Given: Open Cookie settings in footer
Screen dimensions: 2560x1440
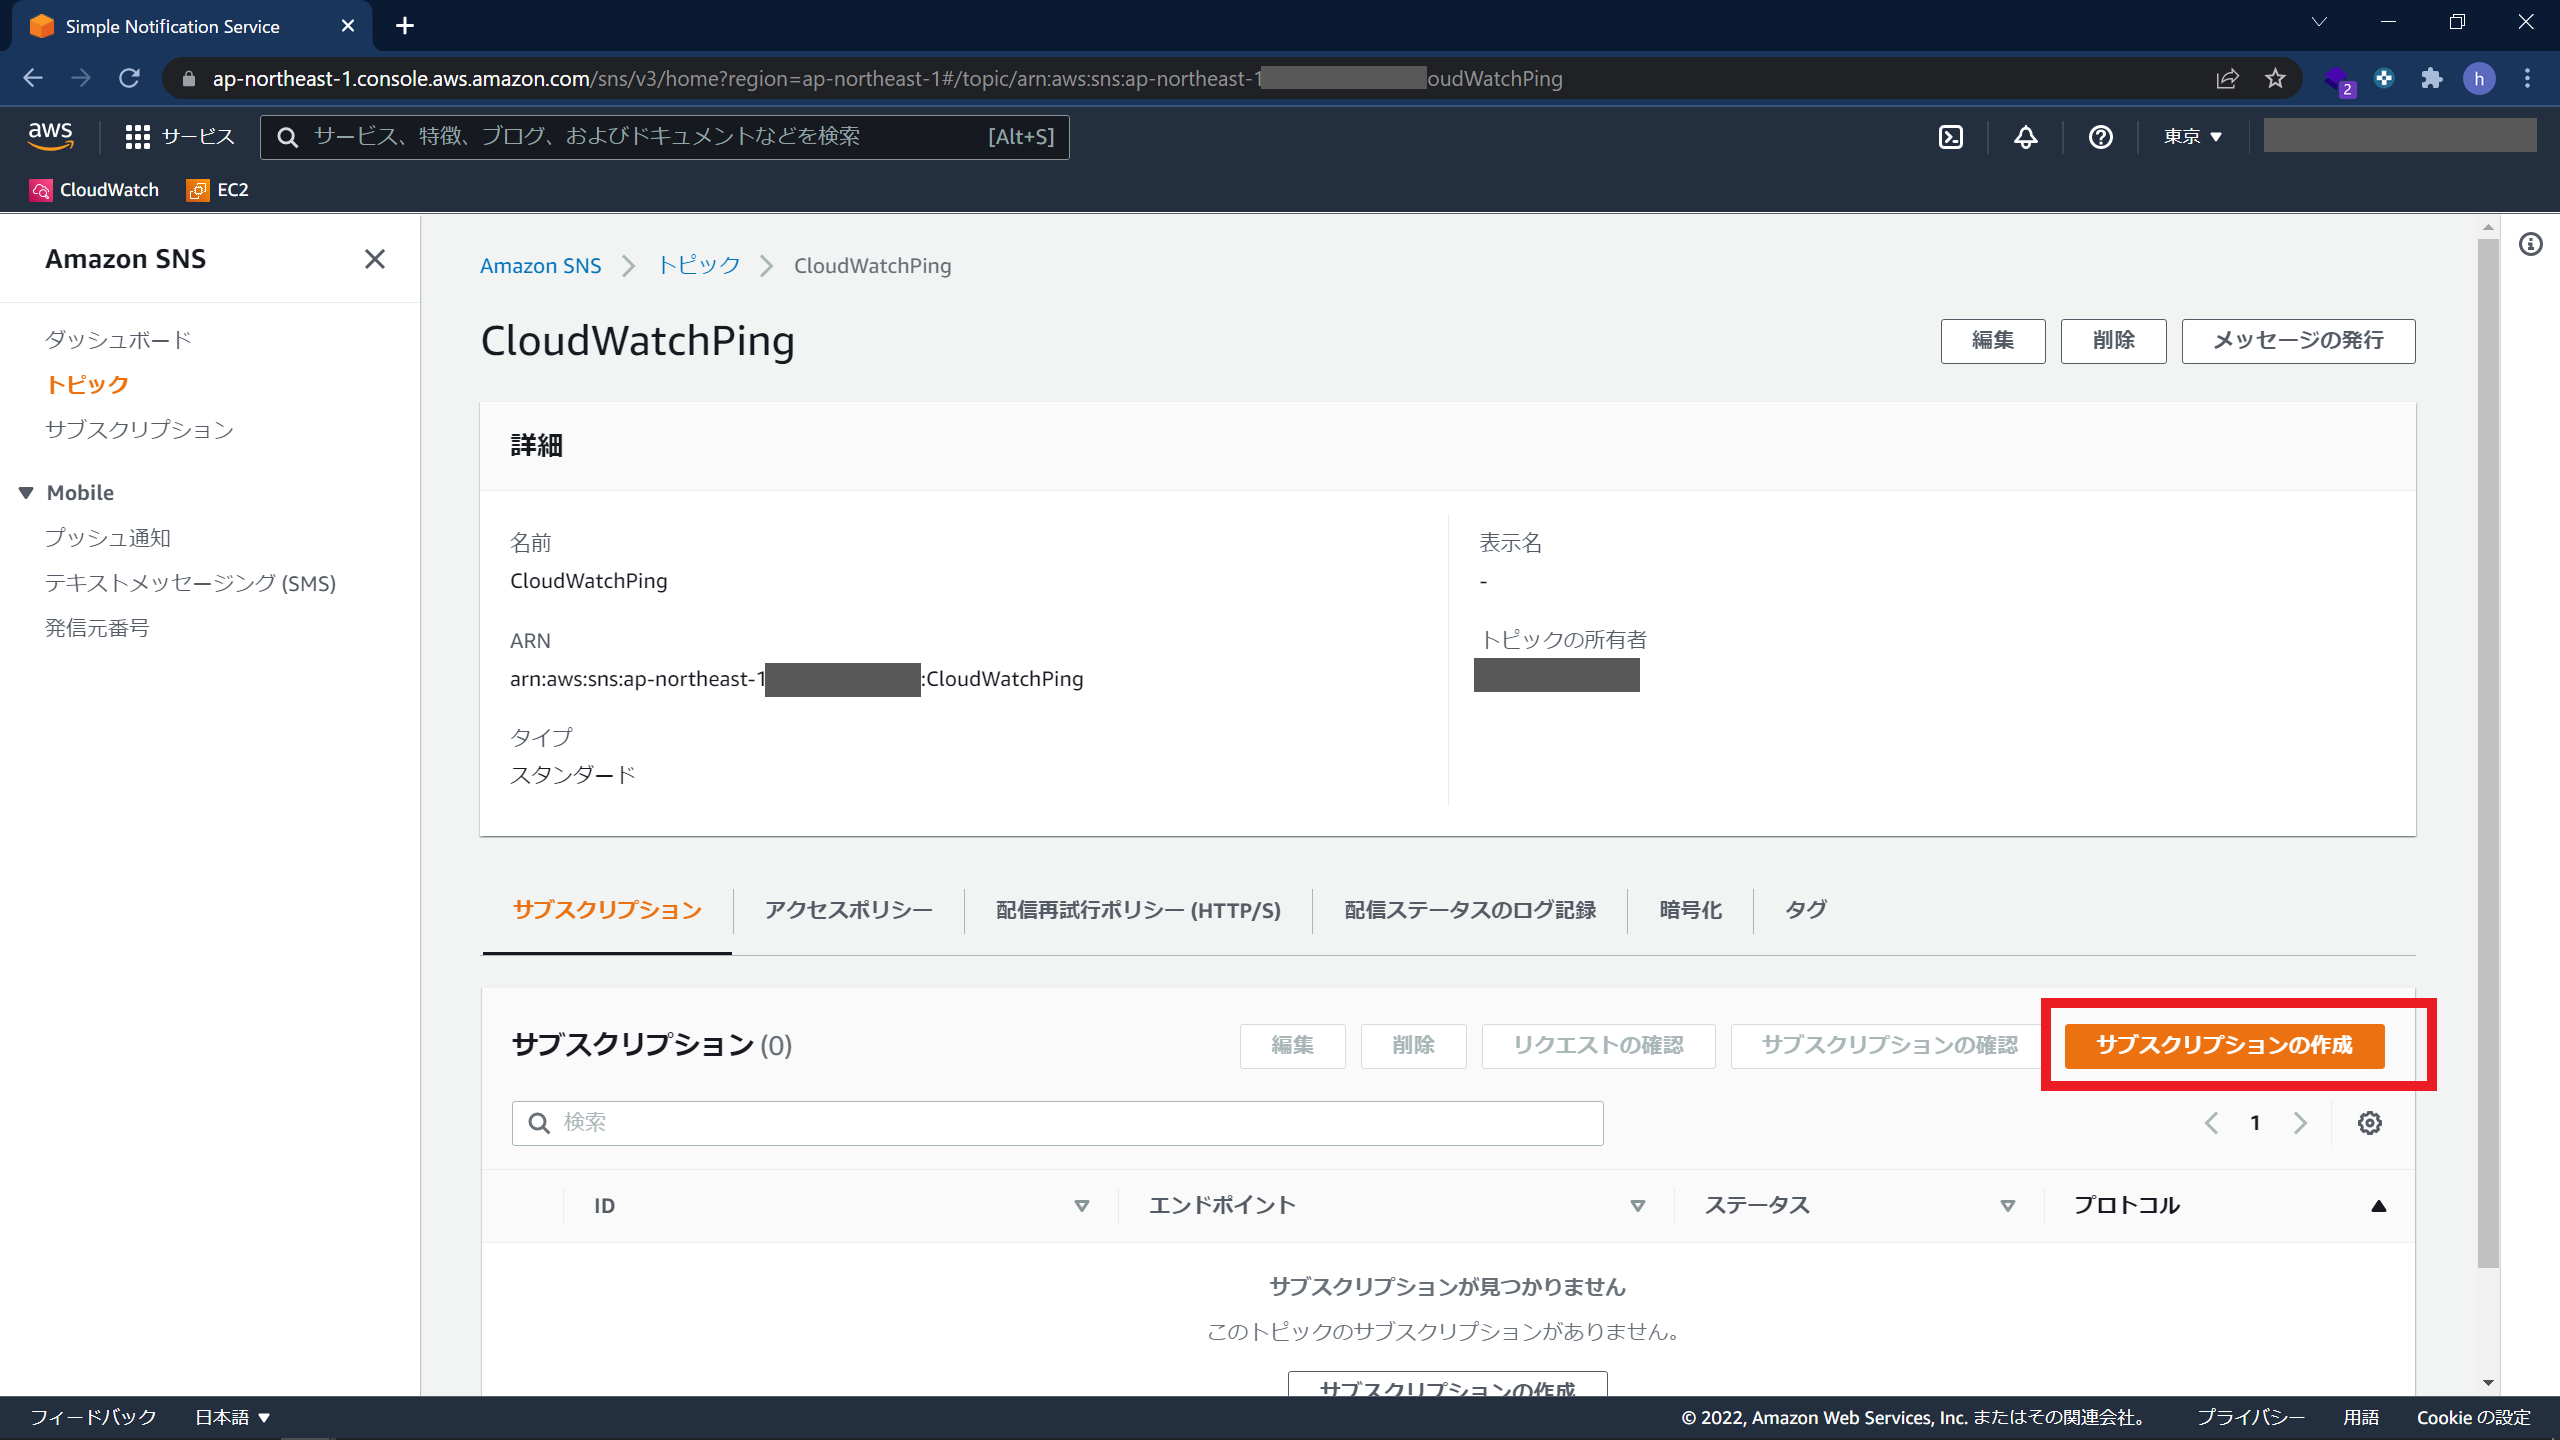Looking at the screenshot, I should pos(2473,1417).
